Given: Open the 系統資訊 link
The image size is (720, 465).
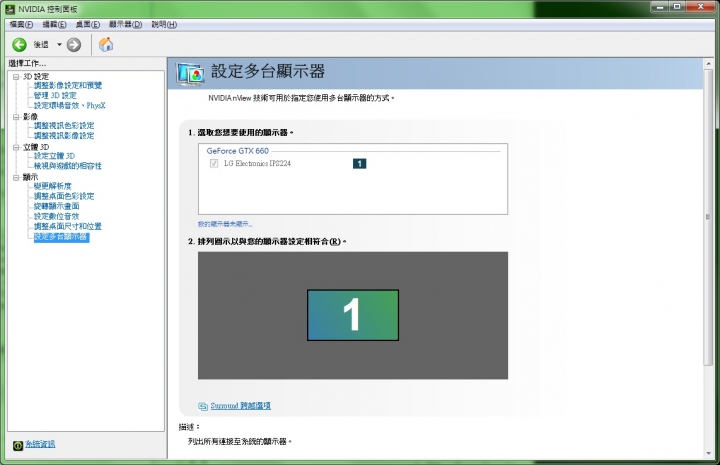Looking at the screenshot, I should [40, 444].
